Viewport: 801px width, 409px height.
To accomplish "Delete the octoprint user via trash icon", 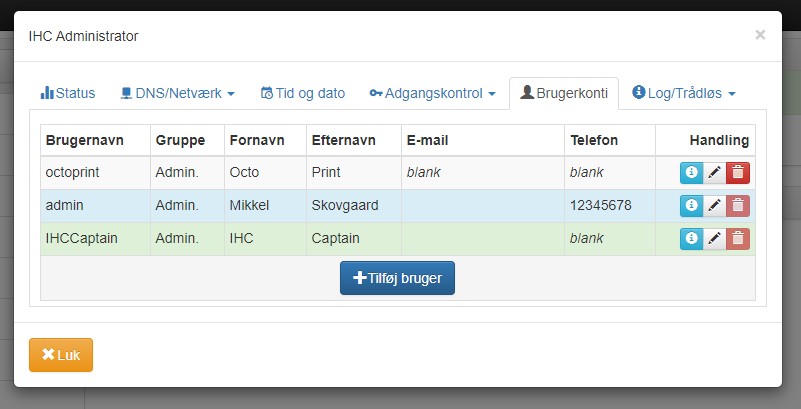I will (x=738, y=173).
